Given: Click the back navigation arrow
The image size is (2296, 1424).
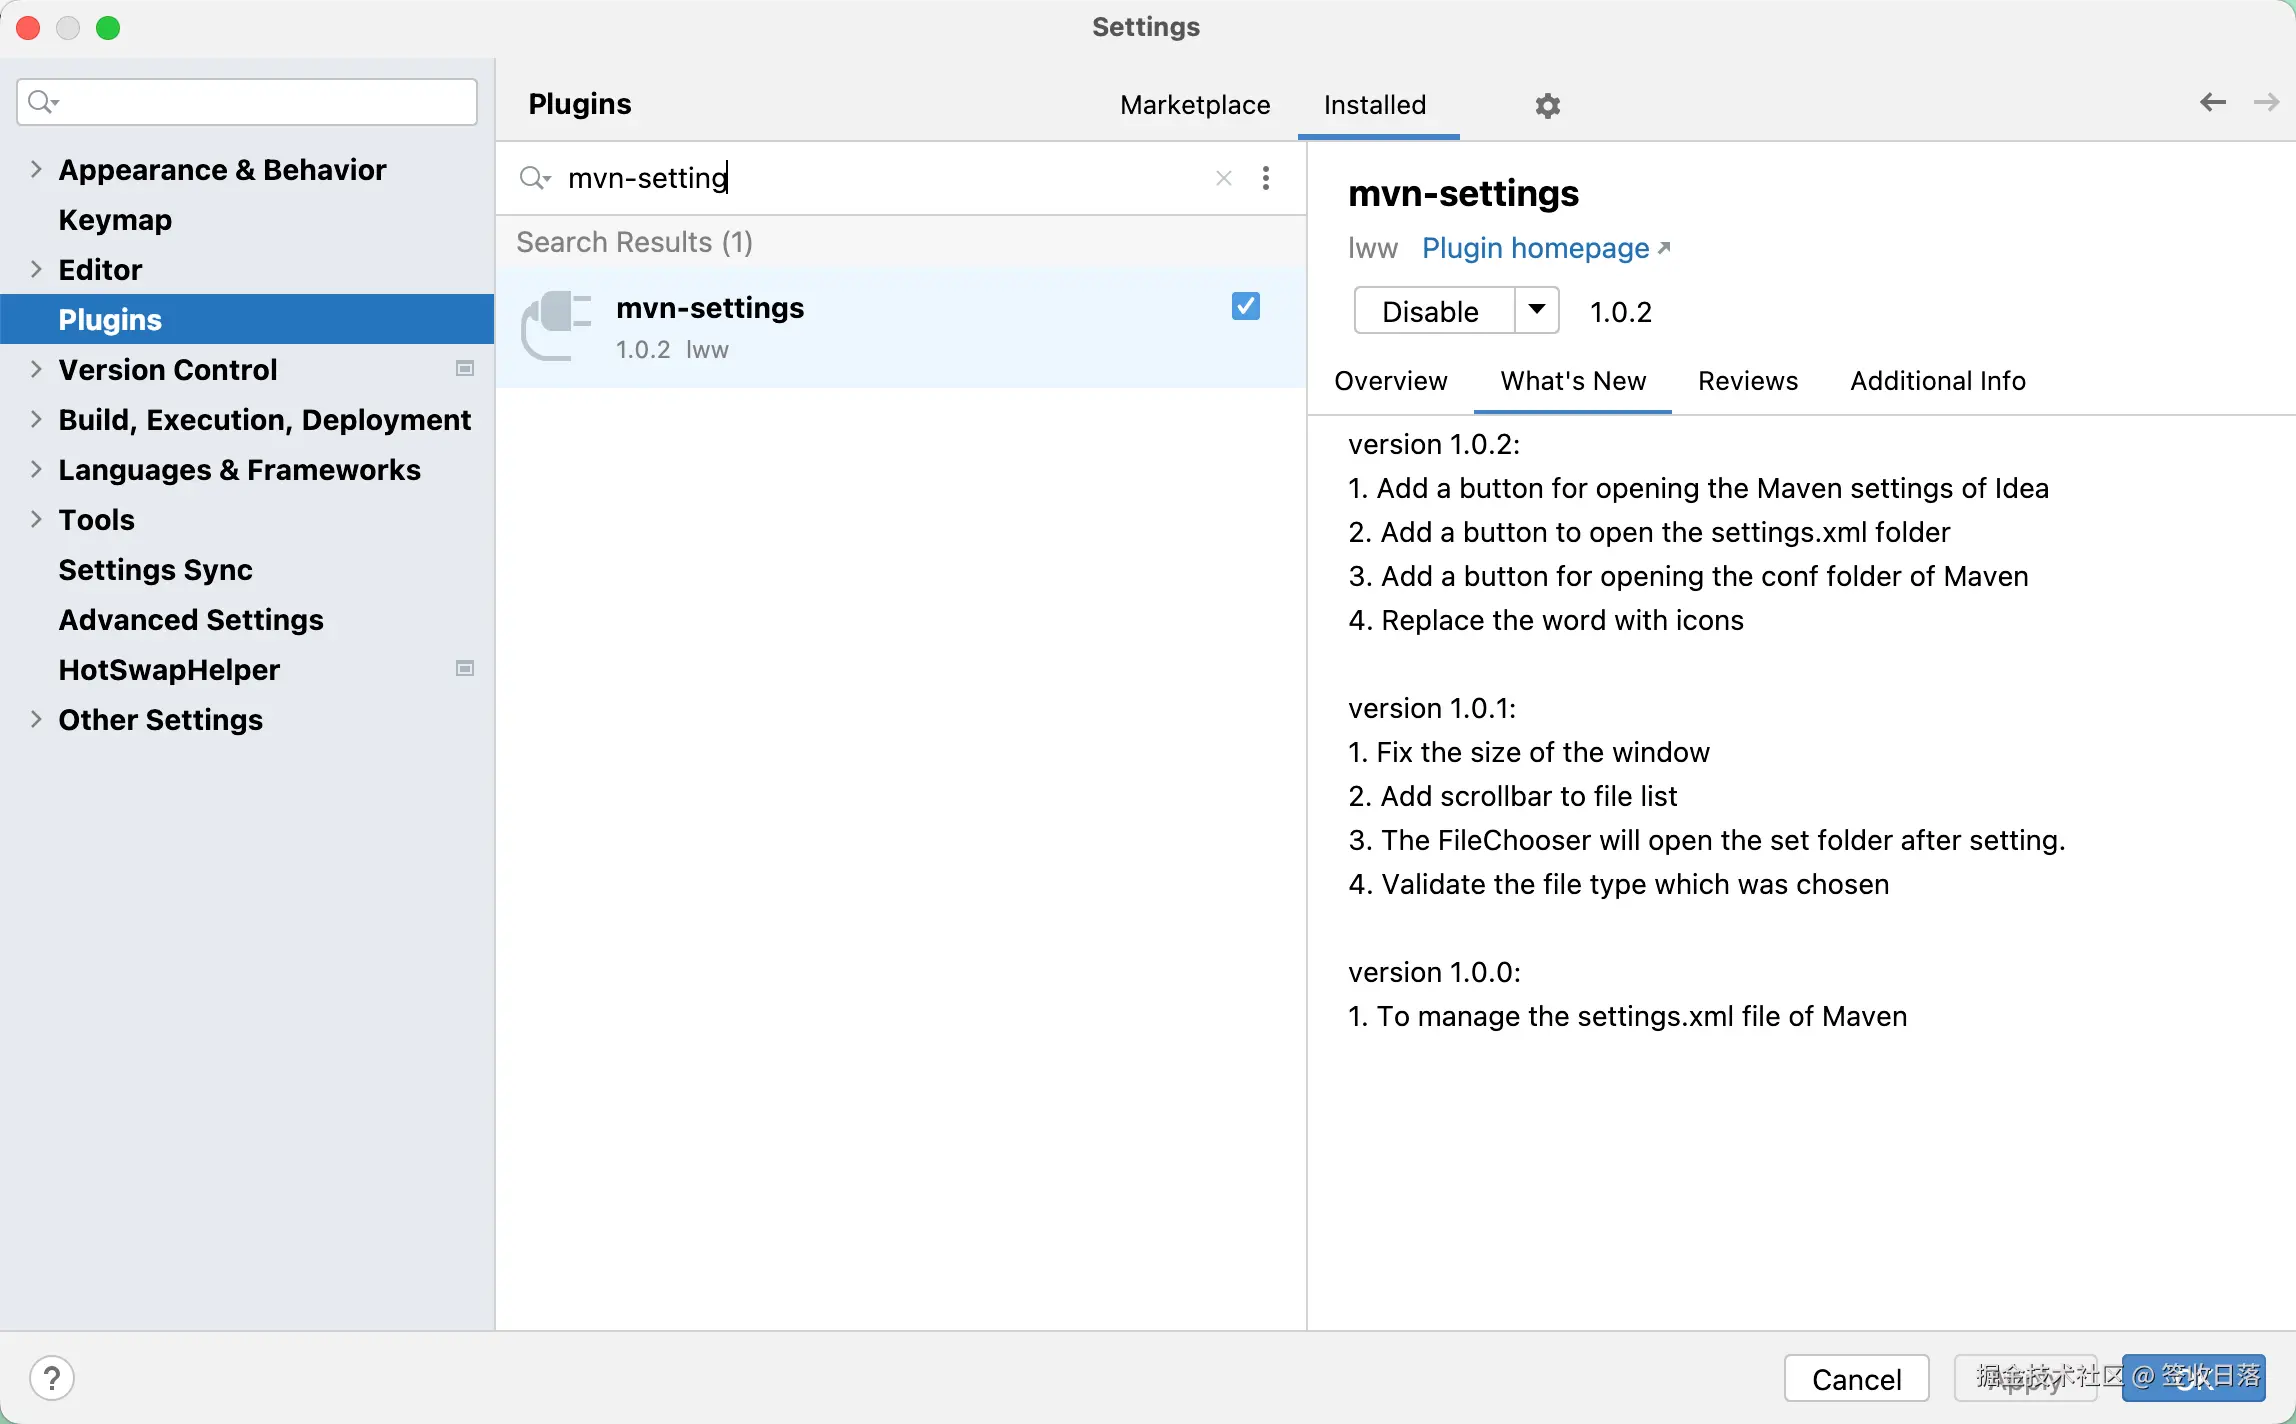Looking at the screenshot, I should tap(2212, 103).
